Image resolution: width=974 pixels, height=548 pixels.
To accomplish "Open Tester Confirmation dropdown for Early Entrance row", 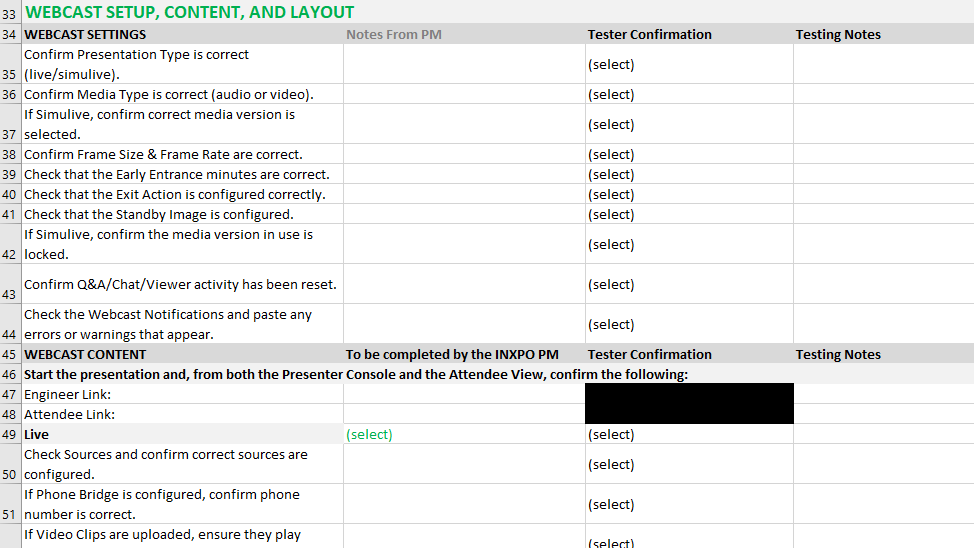I will pos(611,175).
